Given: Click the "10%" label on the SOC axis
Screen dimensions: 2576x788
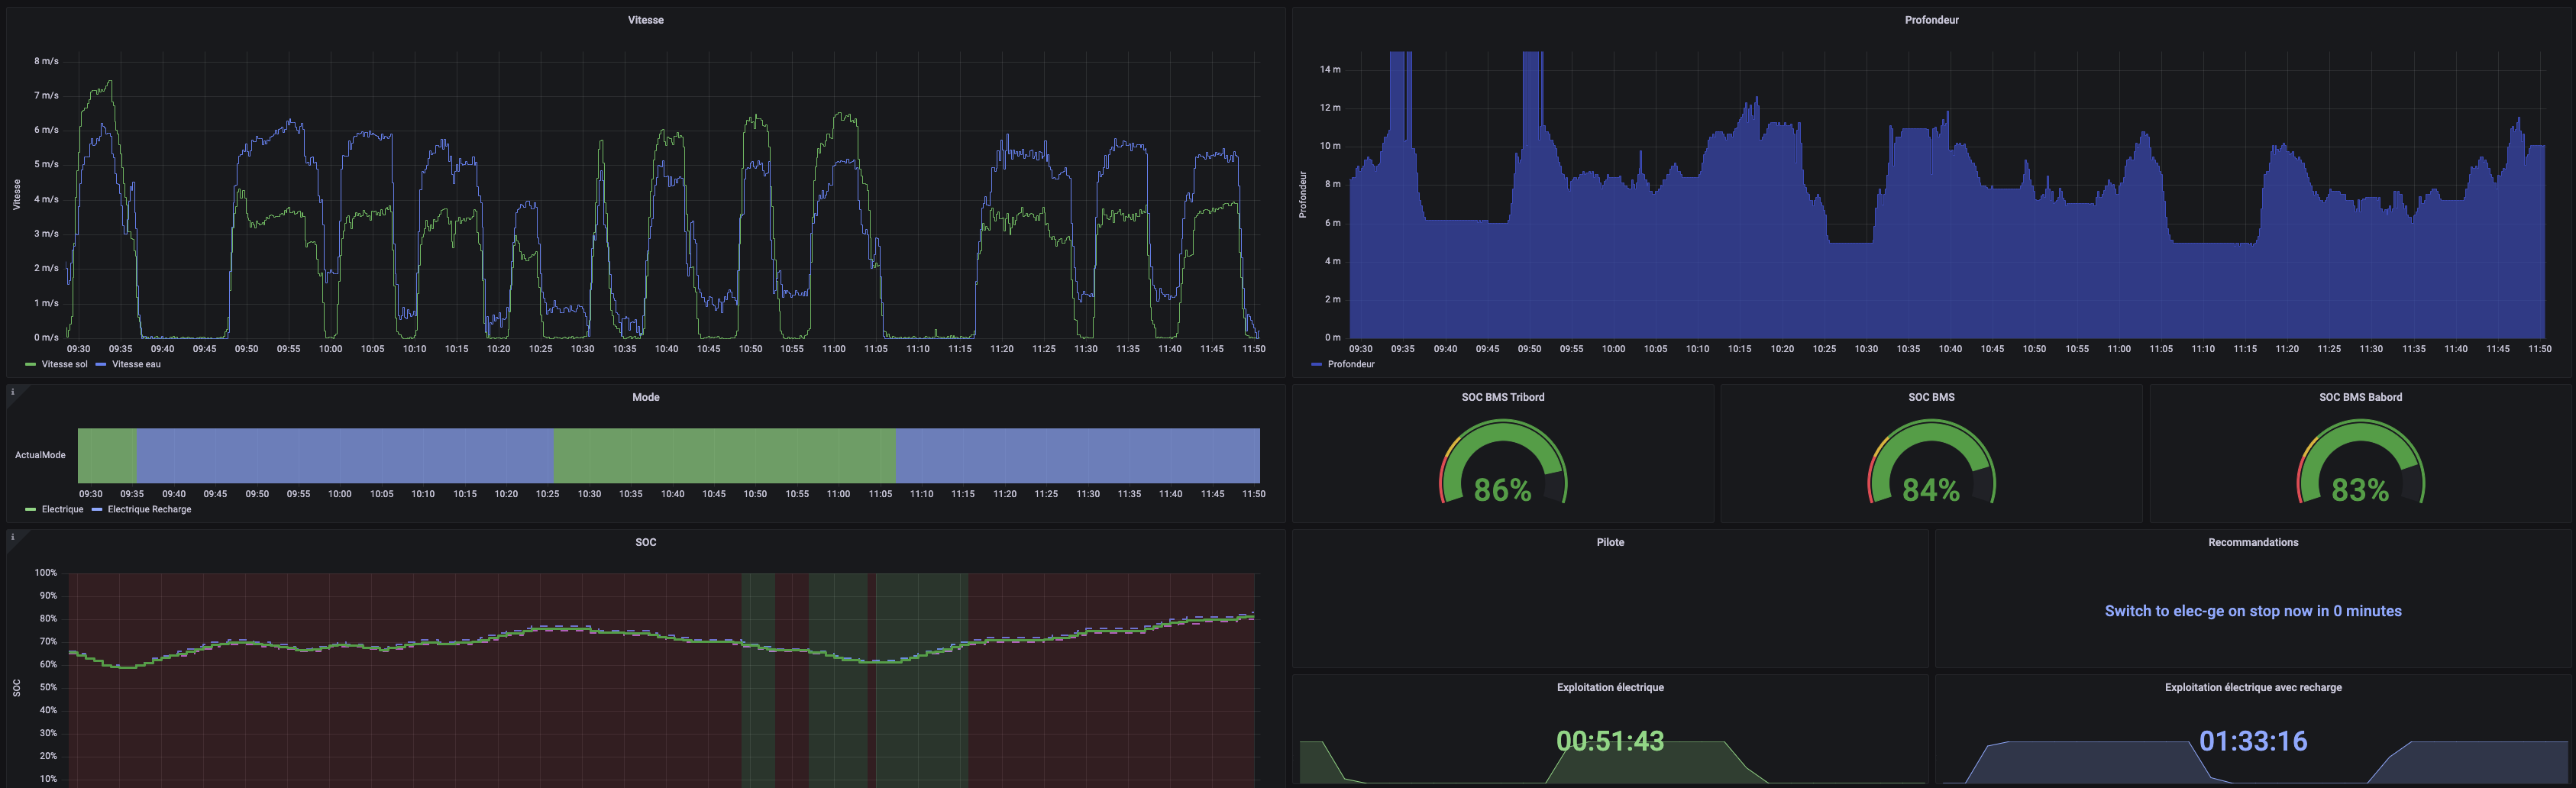Looking at the screenshot, I should click(48, 779).
